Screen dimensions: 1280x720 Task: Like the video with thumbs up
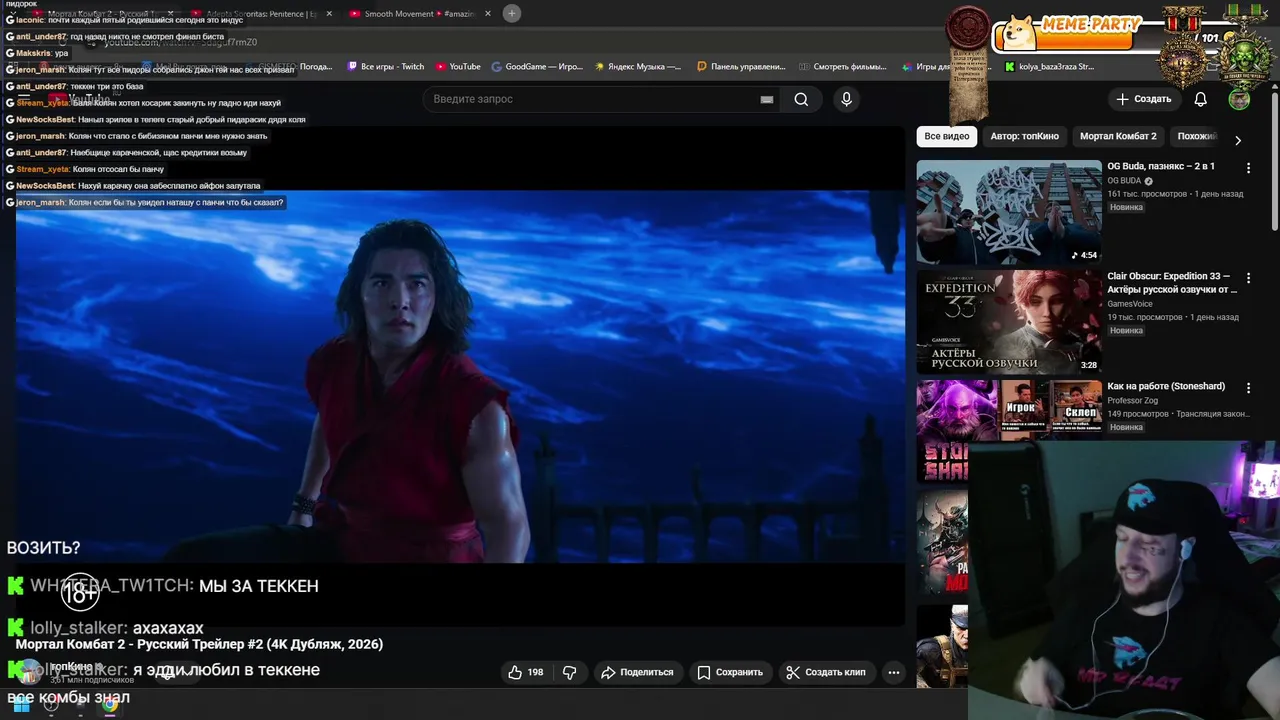tap(525, 672)
